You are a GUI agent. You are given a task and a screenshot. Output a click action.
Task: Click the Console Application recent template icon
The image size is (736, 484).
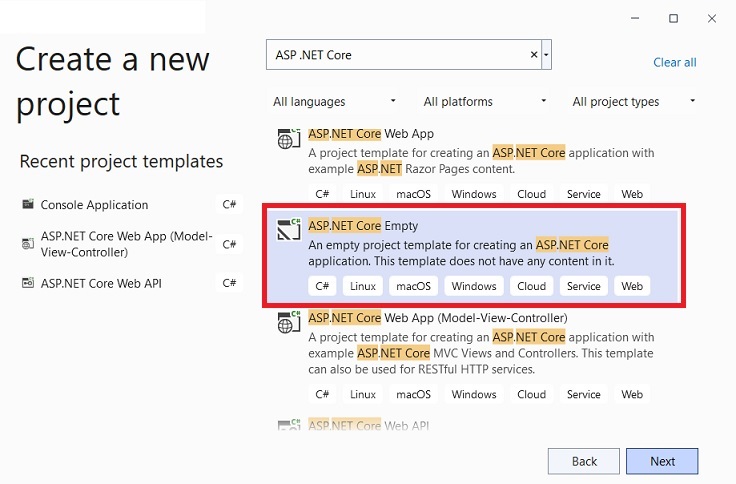tap(28, 204)
